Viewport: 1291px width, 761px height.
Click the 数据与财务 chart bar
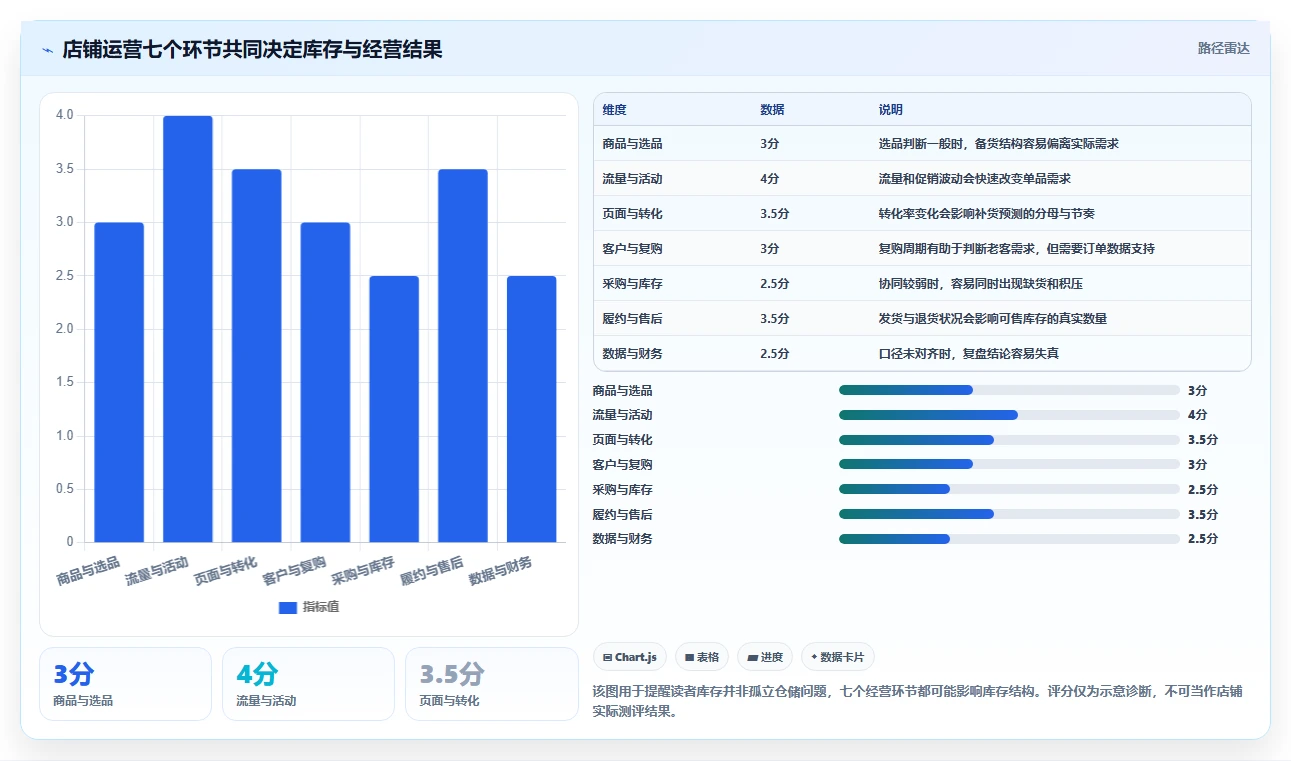531,409
